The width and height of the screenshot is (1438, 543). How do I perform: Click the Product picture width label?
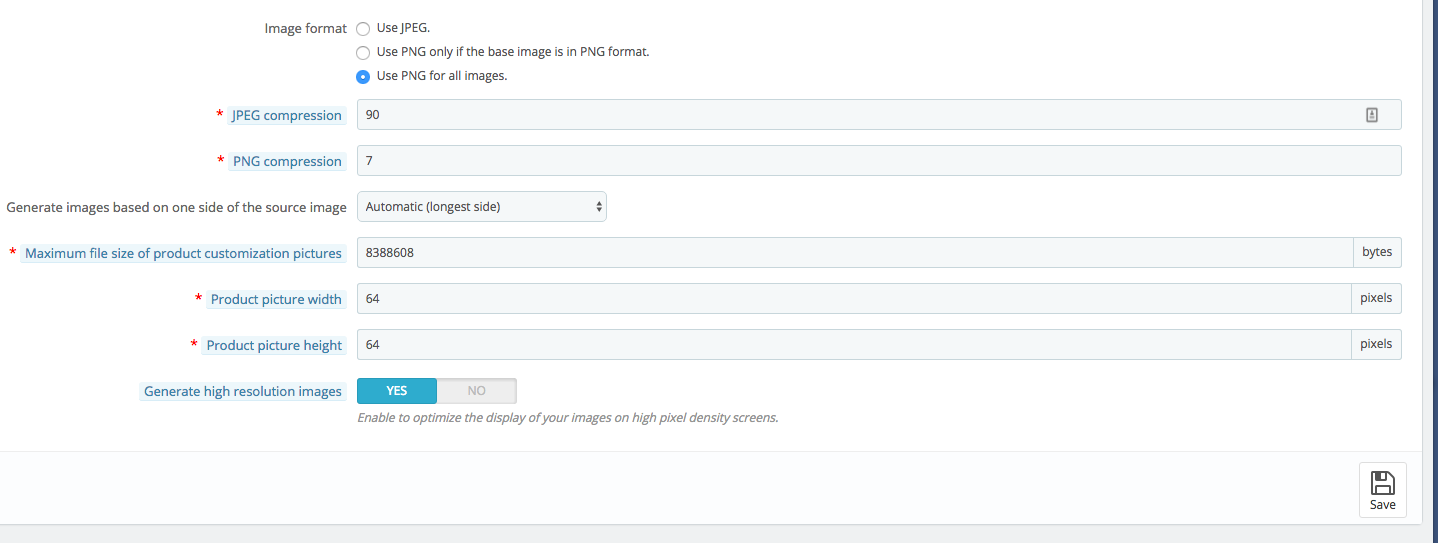[276, 300]
